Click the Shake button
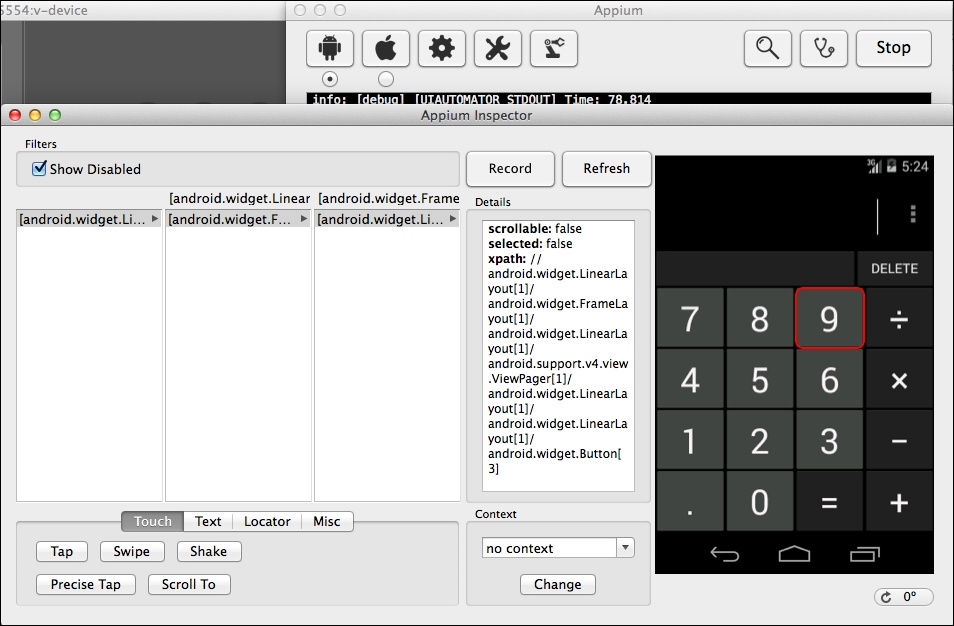Viewport: 954px width, 626px height. [209, 551]
